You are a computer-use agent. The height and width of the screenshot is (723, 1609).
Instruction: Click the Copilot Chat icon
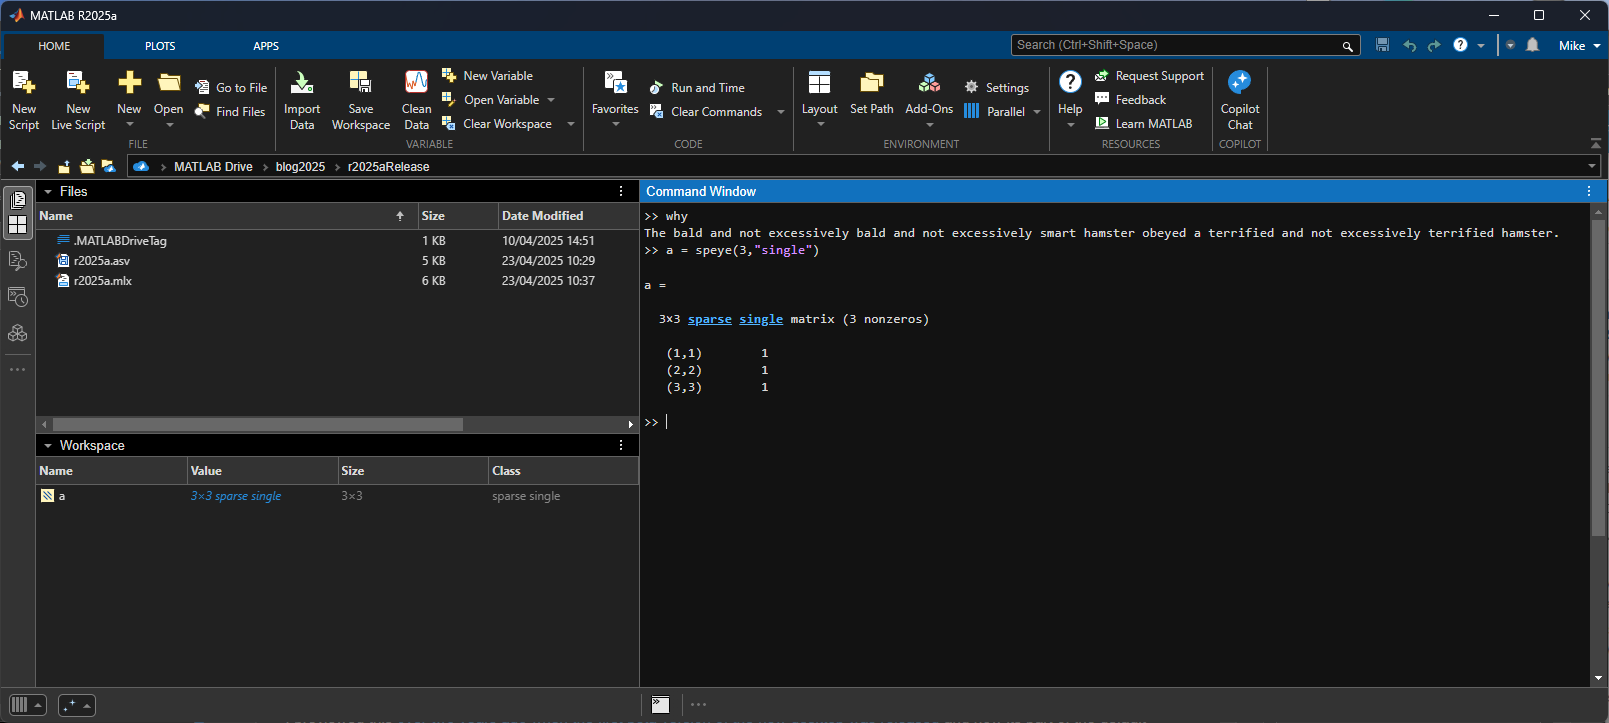point(1239,83)
